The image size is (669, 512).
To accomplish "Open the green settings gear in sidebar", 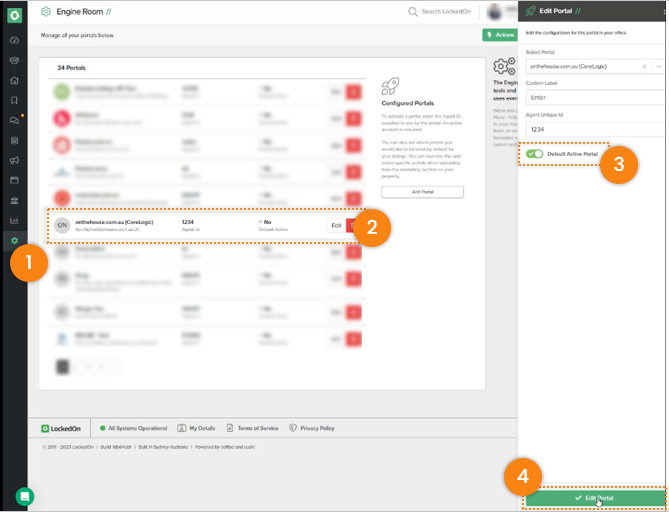I will [x=14, y=240].
